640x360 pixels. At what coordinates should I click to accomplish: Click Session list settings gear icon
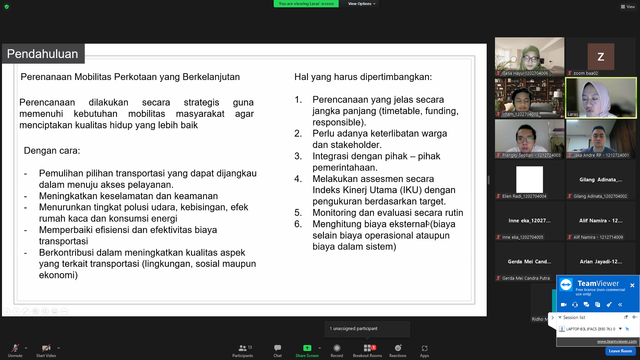pos(634,317)
